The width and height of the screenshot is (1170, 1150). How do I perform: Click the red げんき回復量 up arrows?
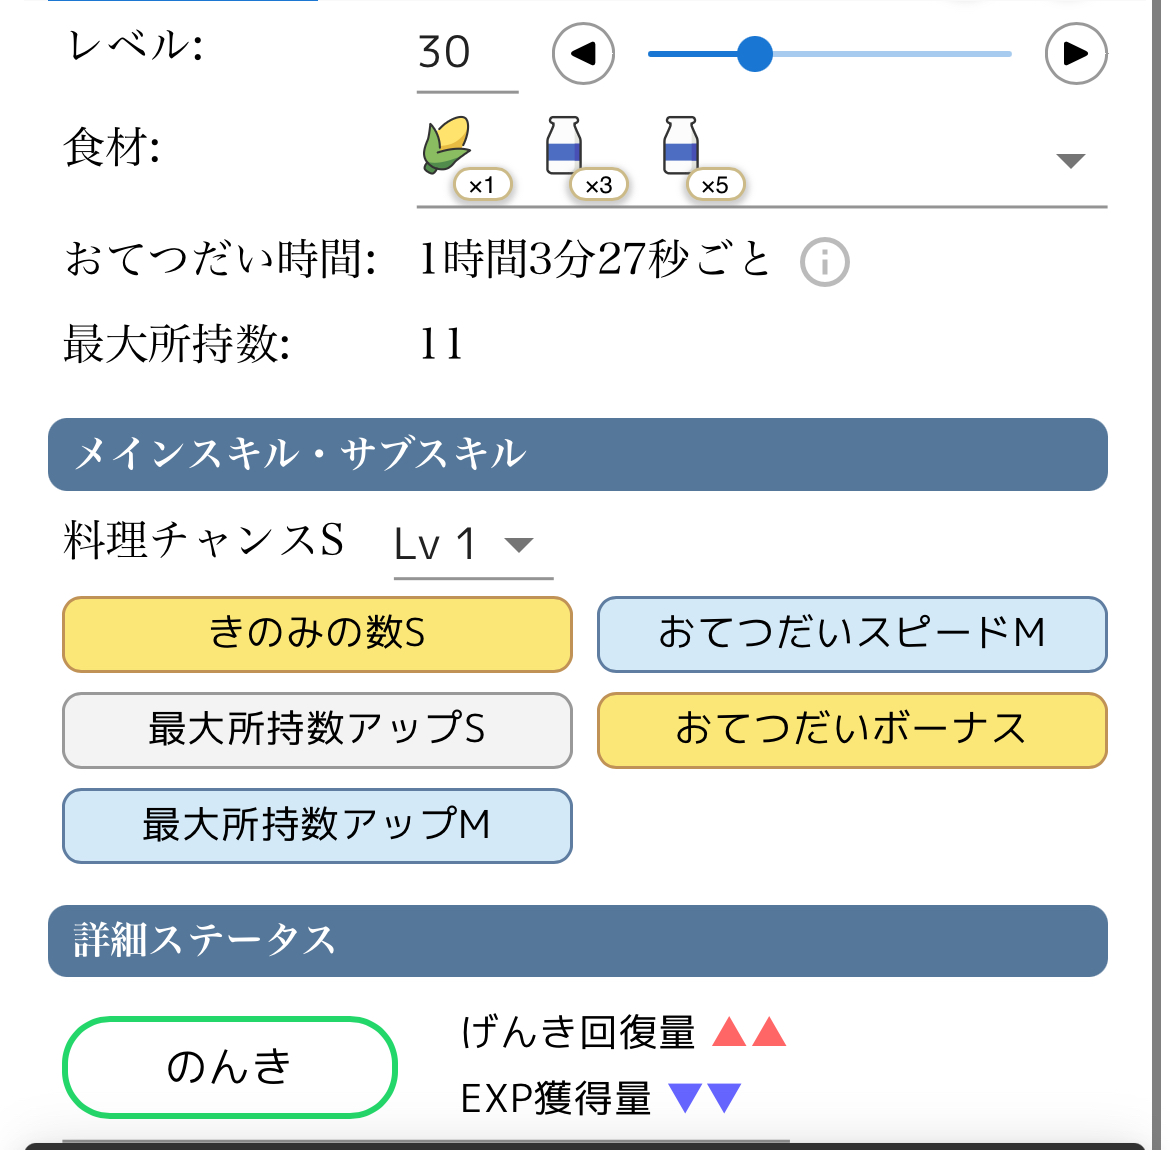[x=749, y=1032]
